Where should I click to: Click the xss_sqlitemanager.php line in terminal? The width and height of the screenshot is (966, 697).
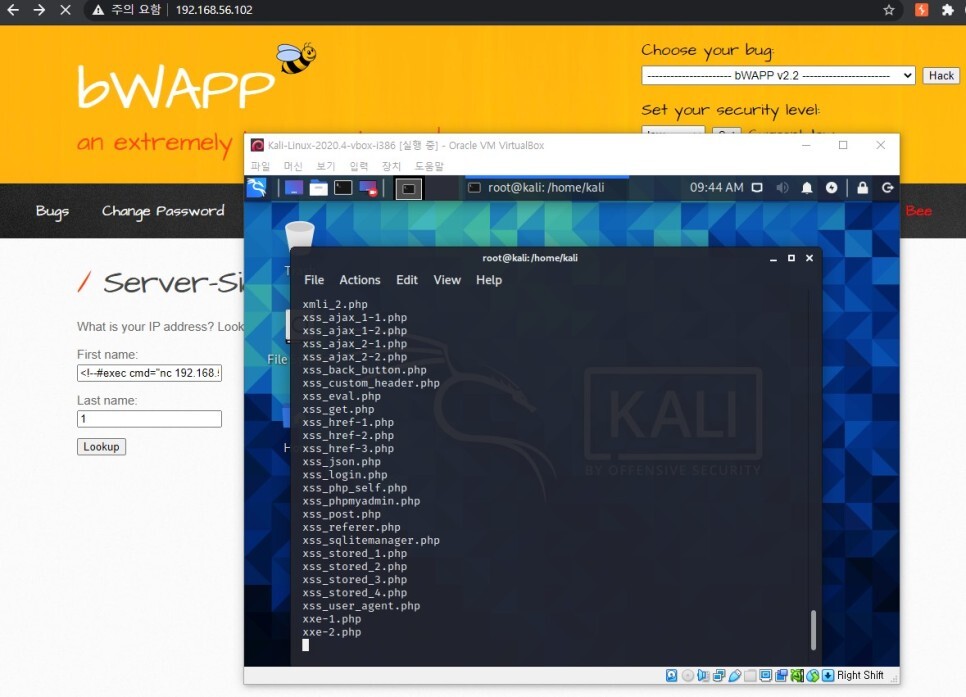point(371,540)
